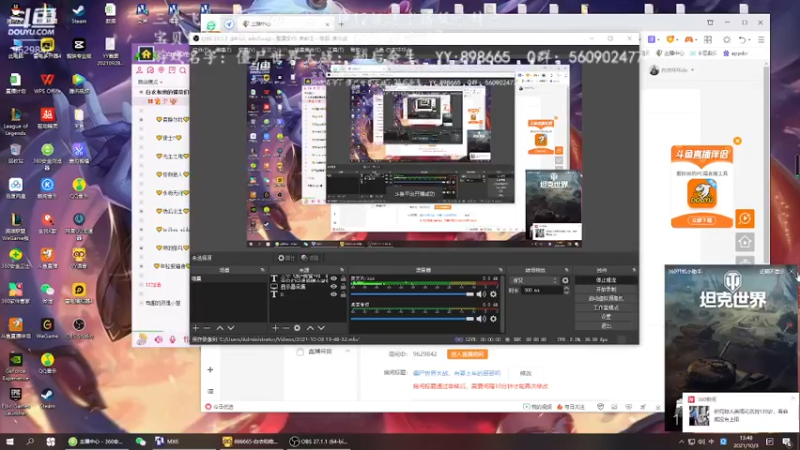Click the YY speaker icon at bottom
The image size is (800, 450).
pyautogui.click(x=159, y=339)
